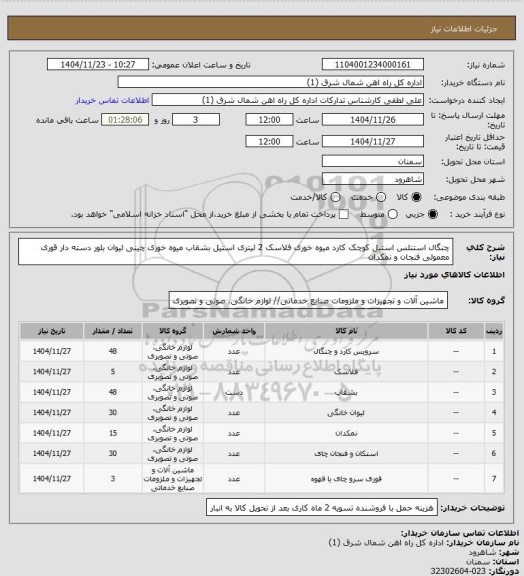Screen dimensions: 524x576
Task: Click the جزئیات اطلاعات نیاز header title
Action: (x=464, y=29)
